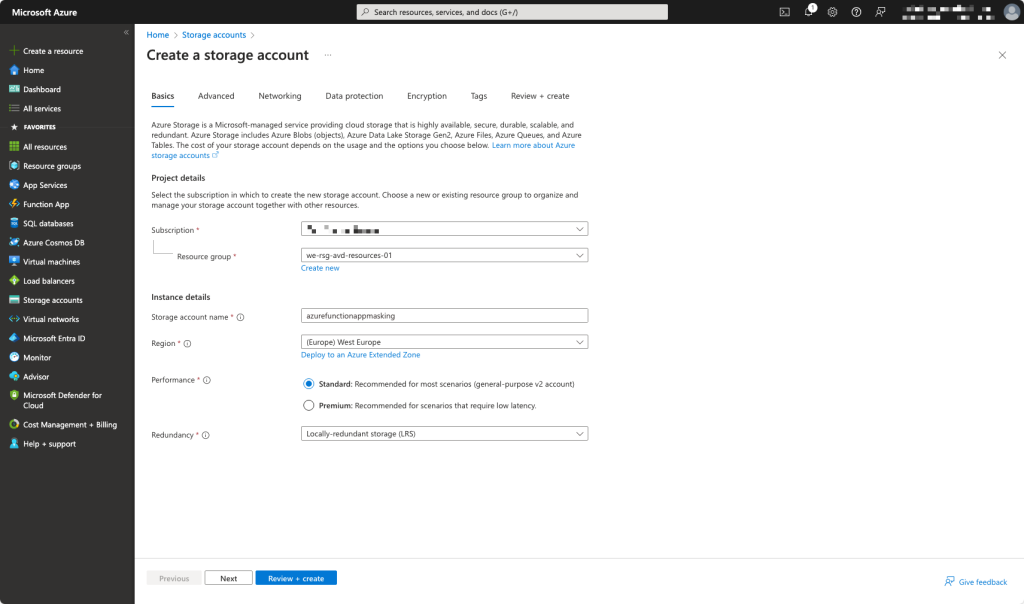Click Deploy to an Azure Extended Zone
The width and height of the screenshot is (1024, 604).
click(x=360, y=355)
